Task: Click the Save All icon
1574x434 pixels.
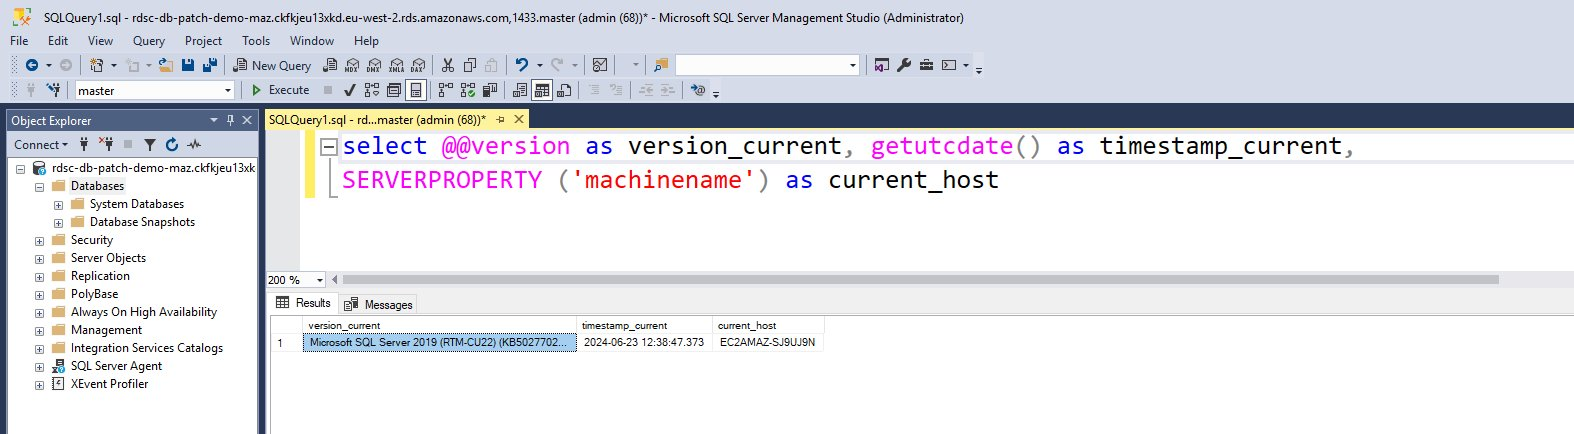Action: coord(210,65)
